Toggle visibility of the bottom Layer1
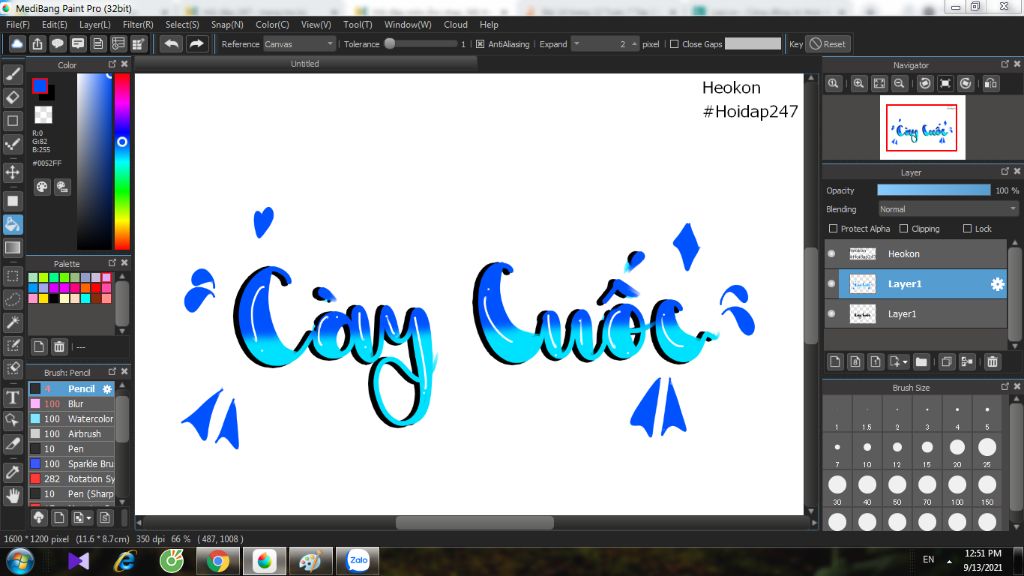Viewport: 1024px width, 576px height. (831, 313)
